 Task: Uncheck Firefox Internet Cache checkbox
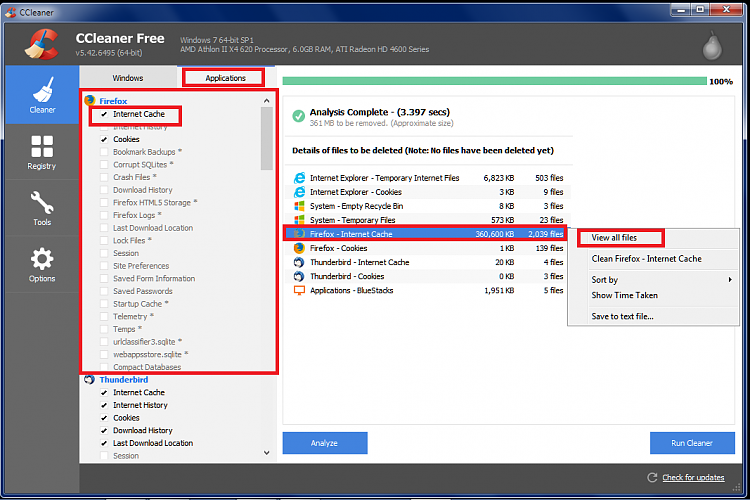tap(104, 114)
